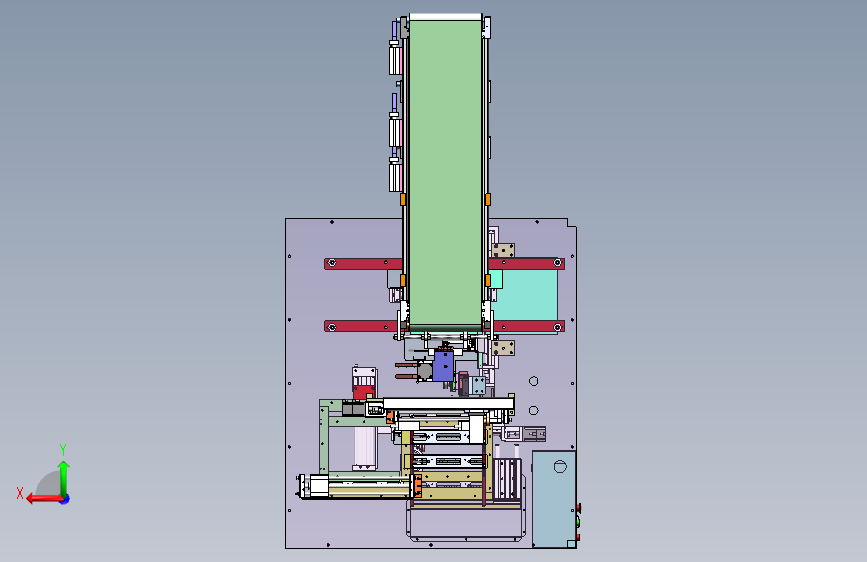Screen dimensions: 867x562
Task: Click the red X axis arrow of the triad
Action: coord(43,499)
